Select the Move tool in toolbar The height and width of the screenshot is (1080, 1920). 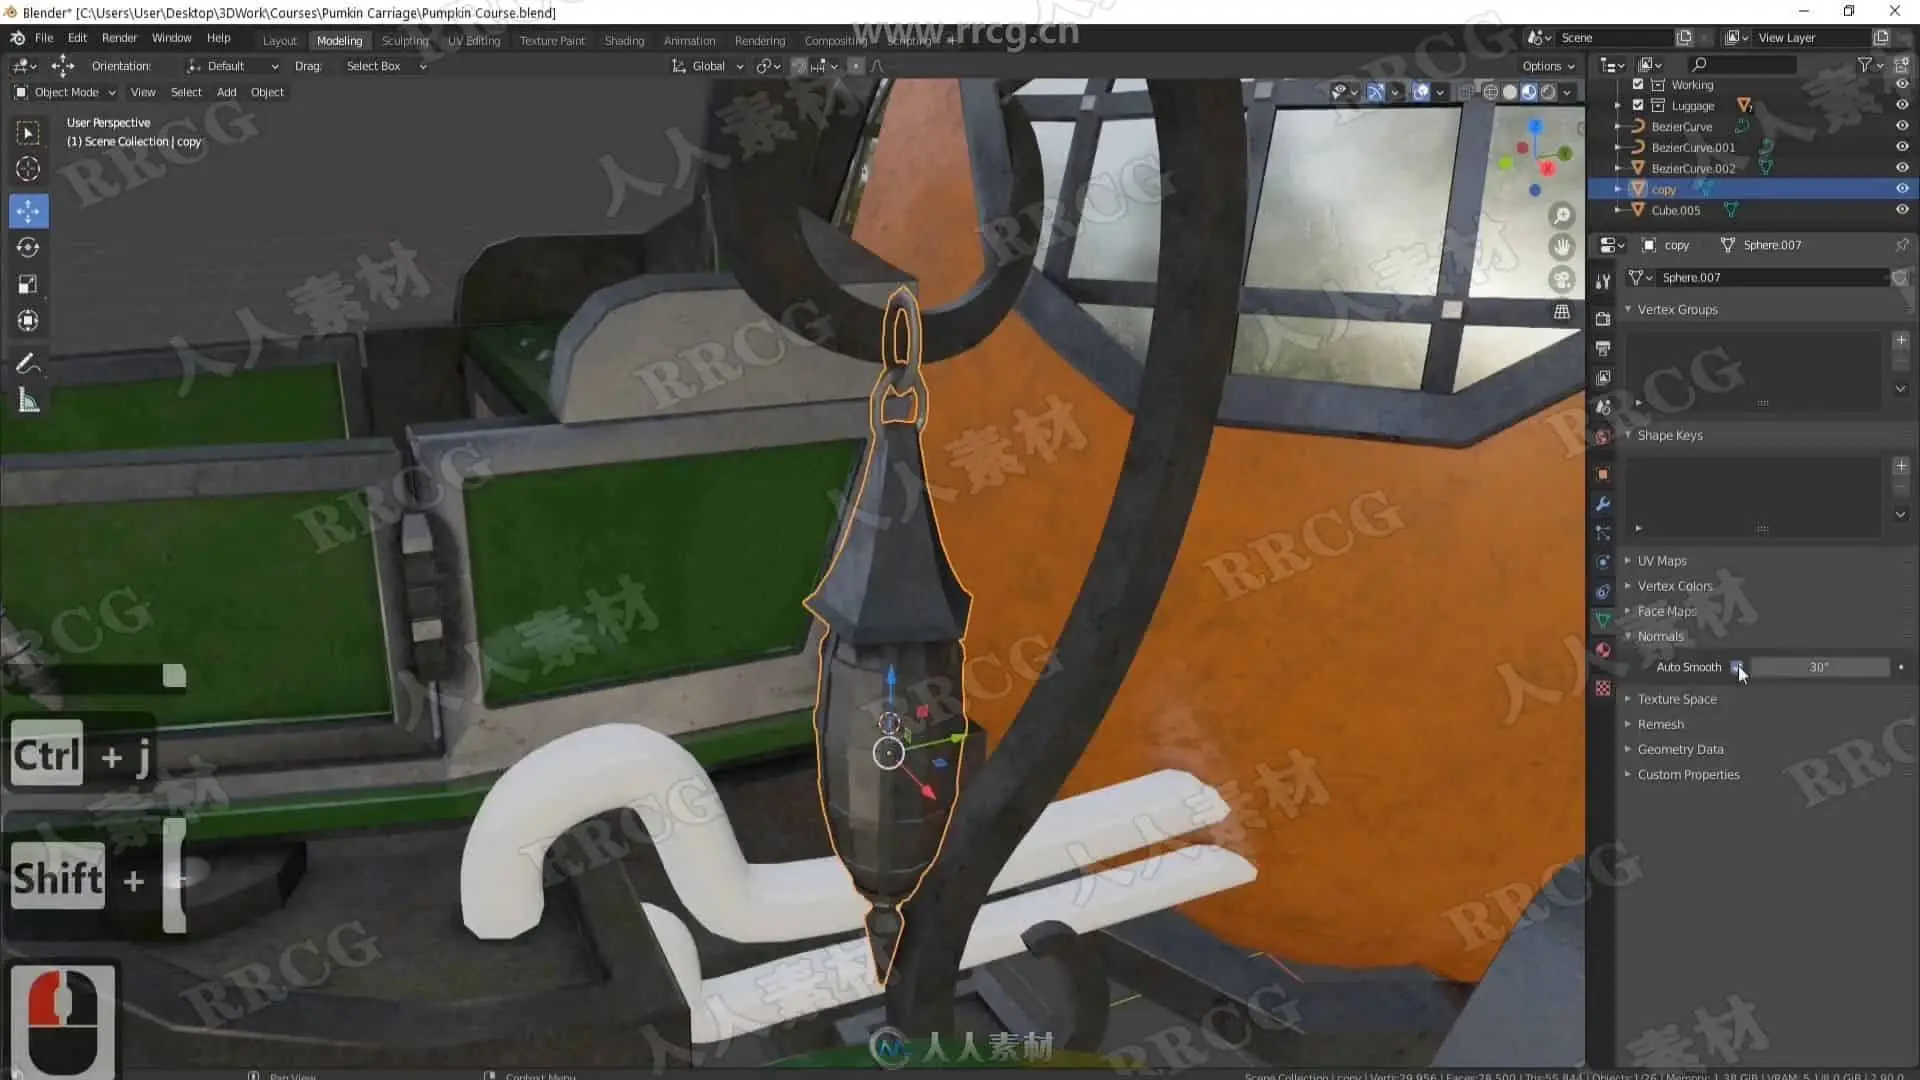pos(28,211)
